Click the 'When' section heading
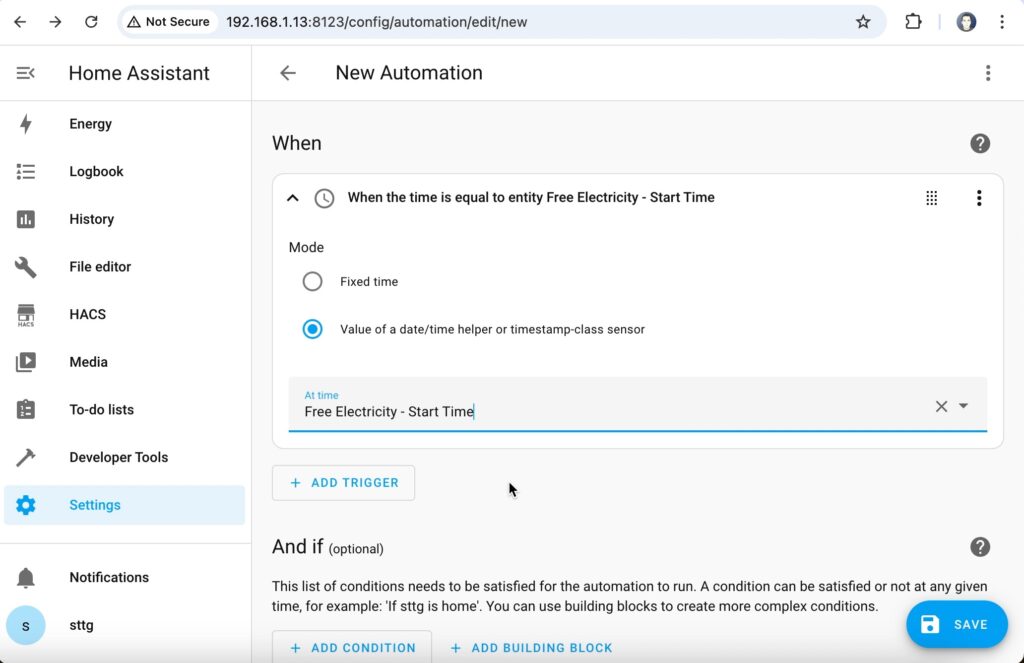The image size is (1024, 663). (x=296, y=144)
